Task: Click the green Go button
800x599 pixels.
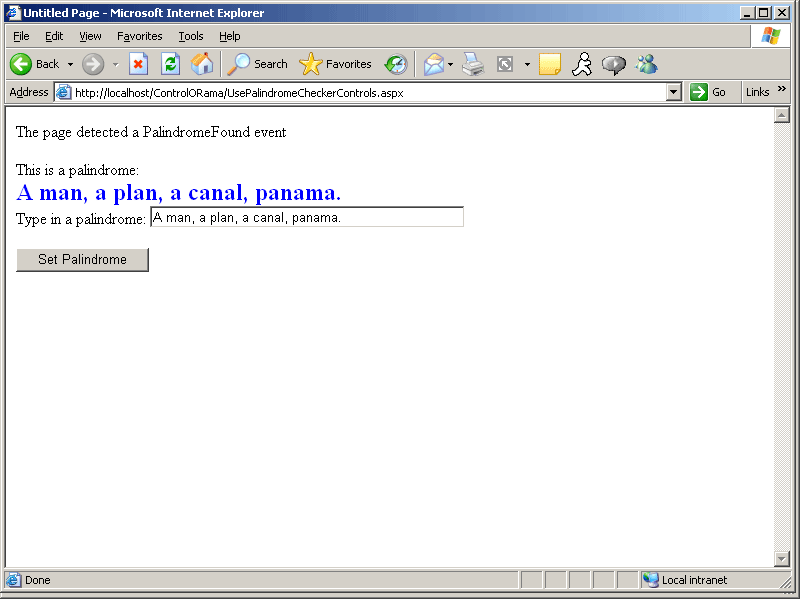Action: 708,92
